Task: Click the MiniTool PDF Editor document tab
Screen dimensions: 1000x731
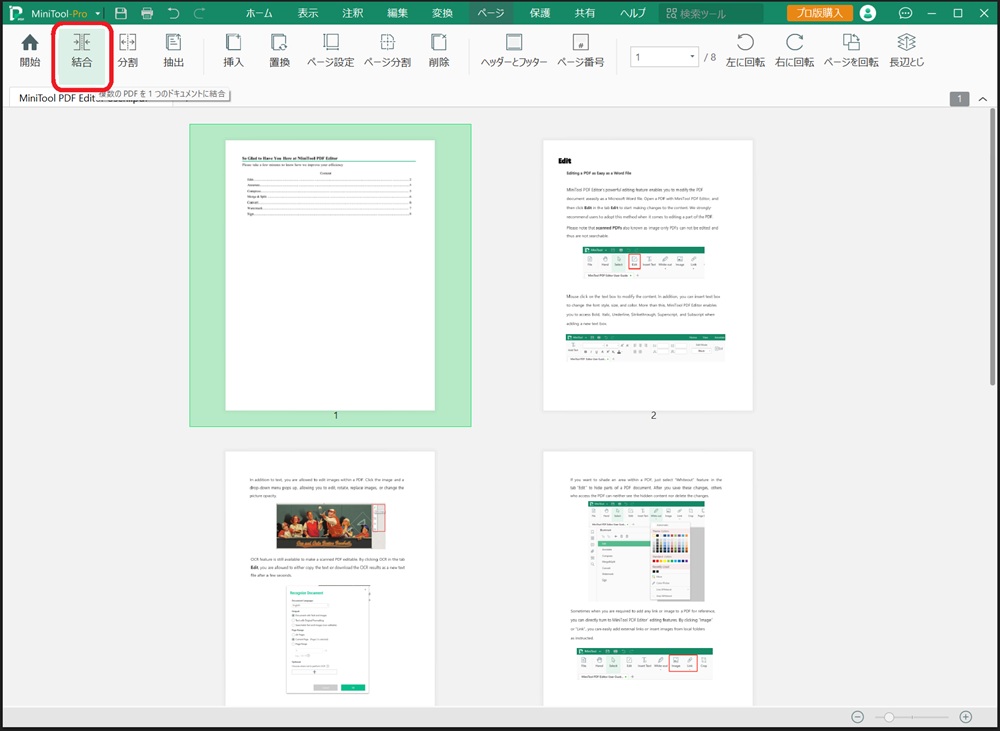Action: (89, 98)
